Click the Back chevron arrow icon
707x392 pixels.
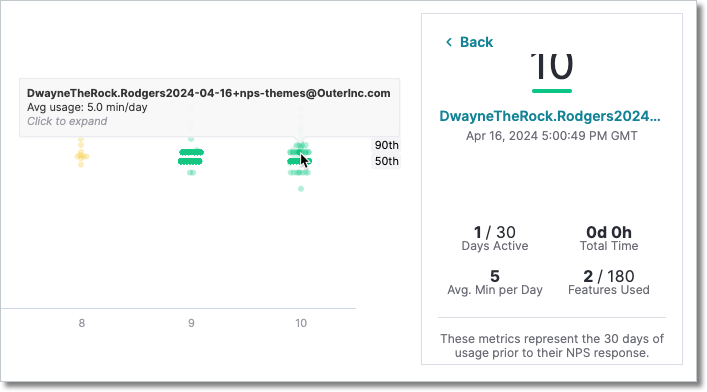(x=449, y=42)
